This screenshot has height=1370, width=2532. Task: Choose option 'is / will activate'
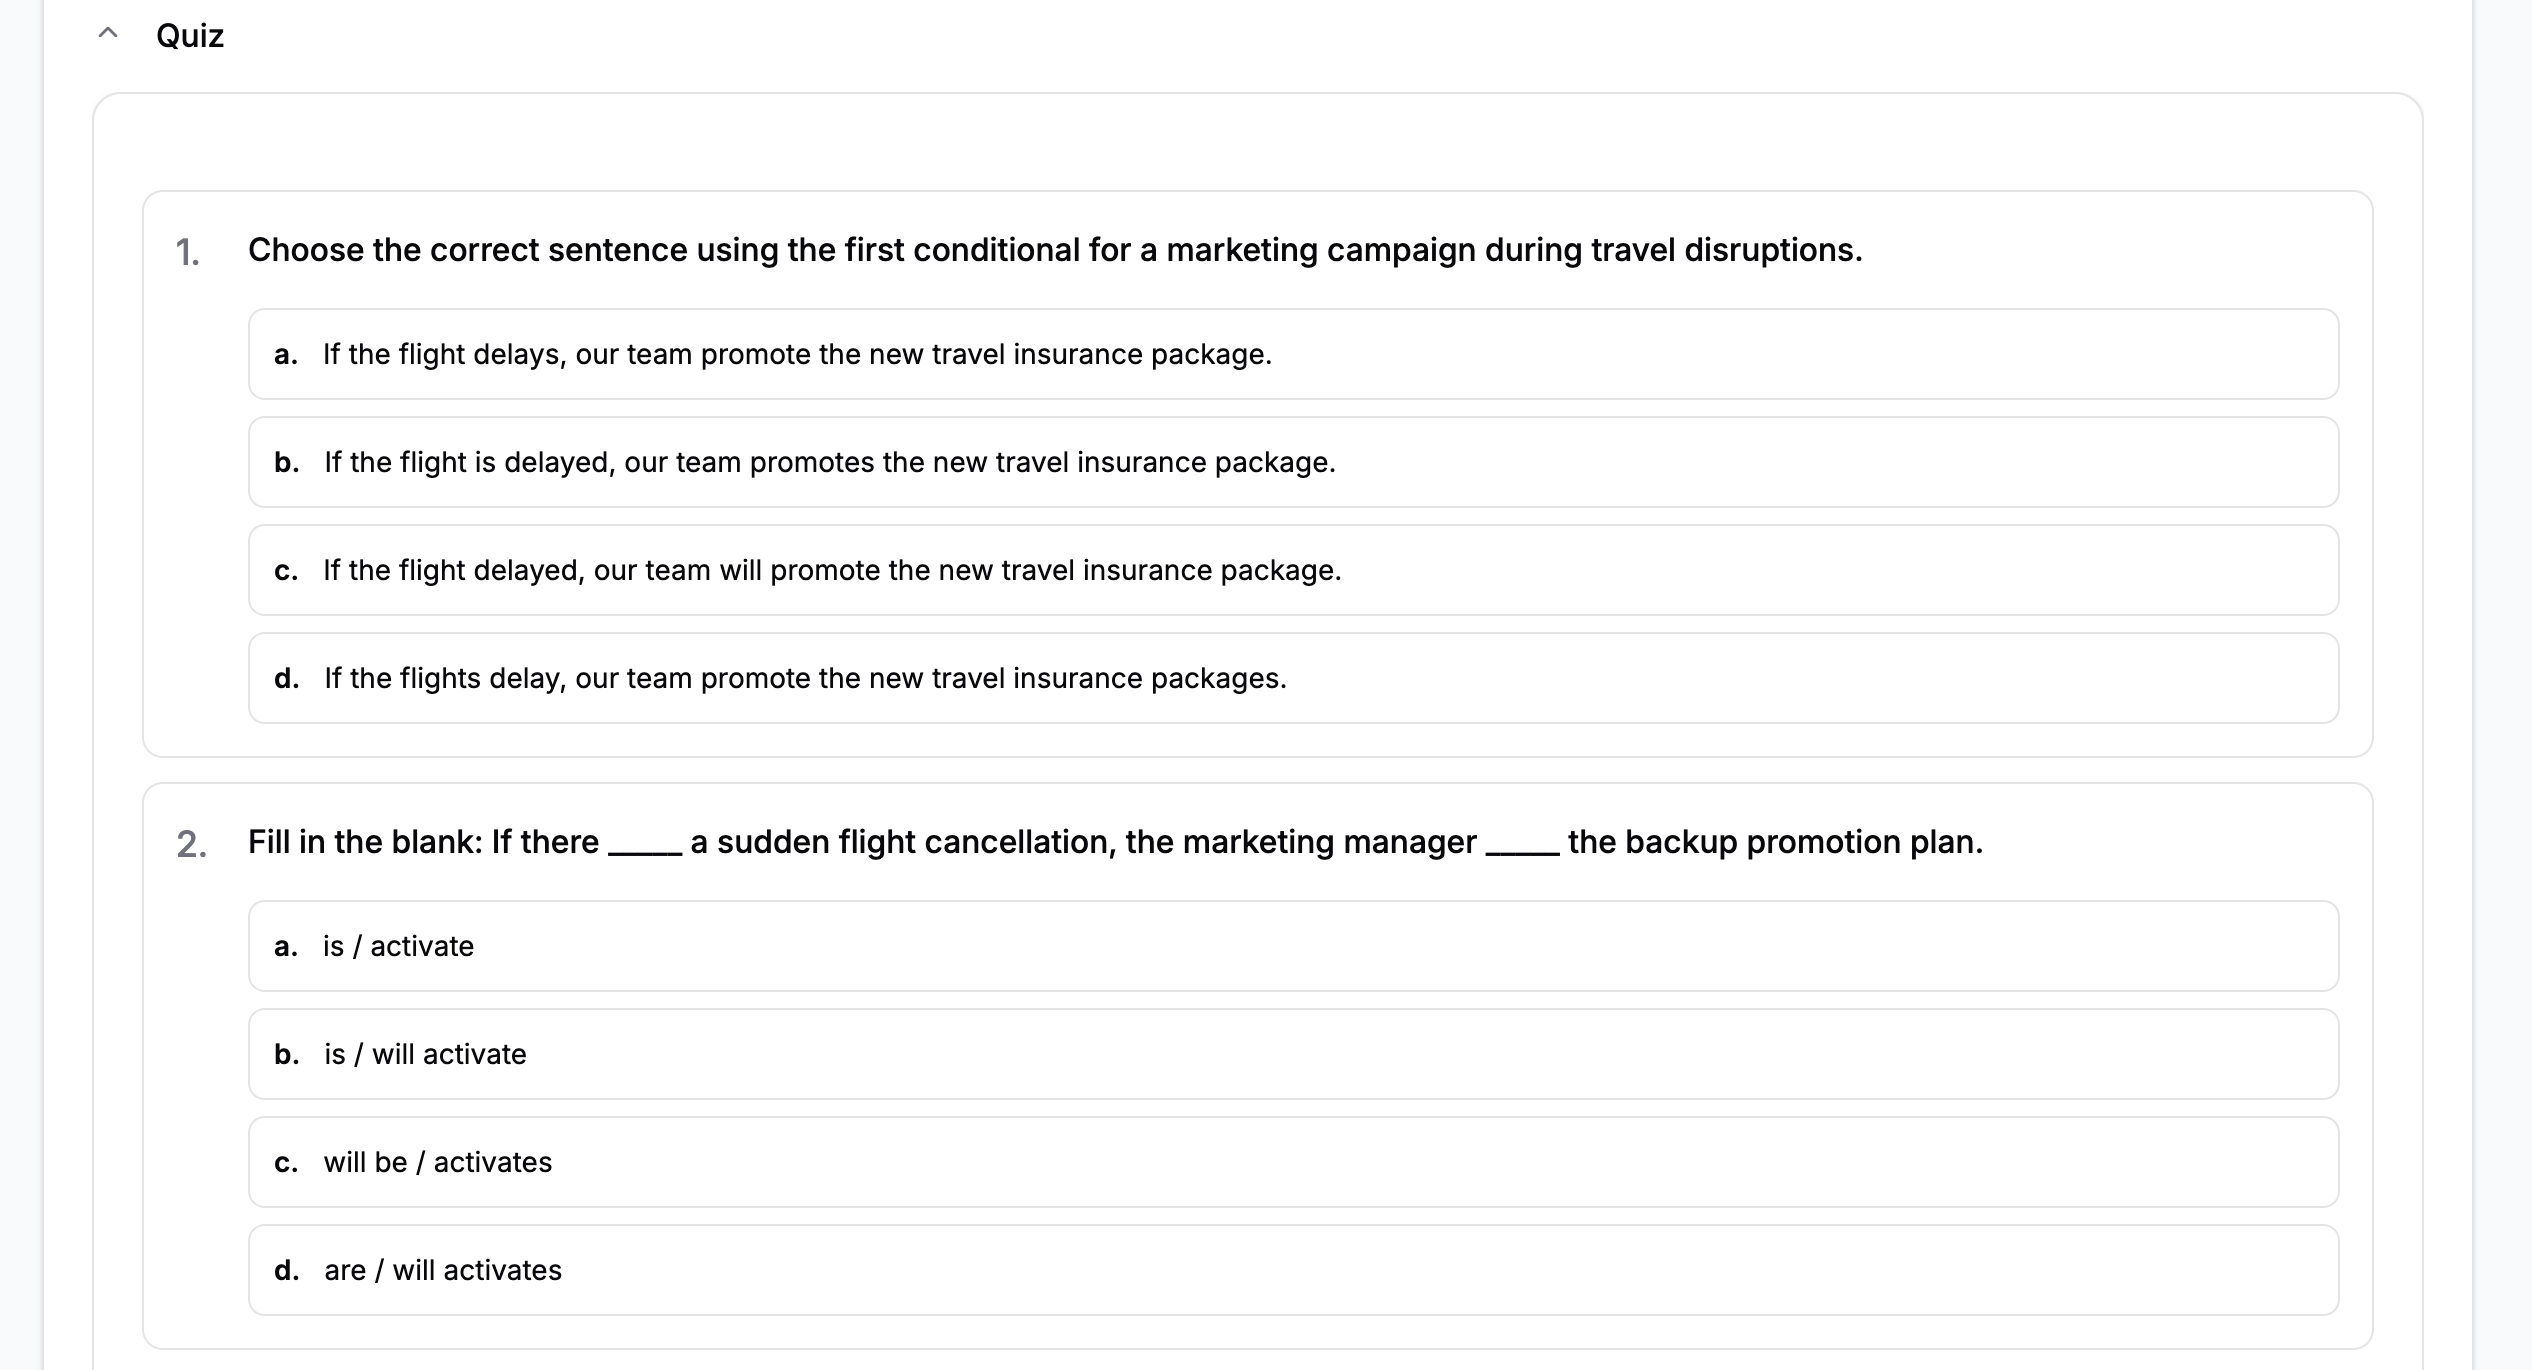[1293, 1054]
